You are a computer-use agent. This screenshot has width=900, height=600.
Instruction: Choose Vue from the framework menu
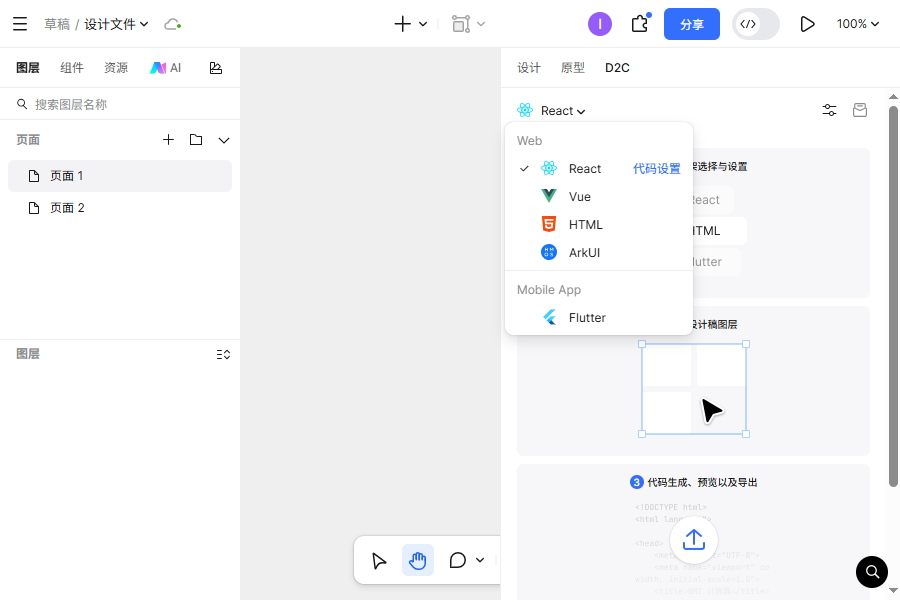click(x=599, y=196)
